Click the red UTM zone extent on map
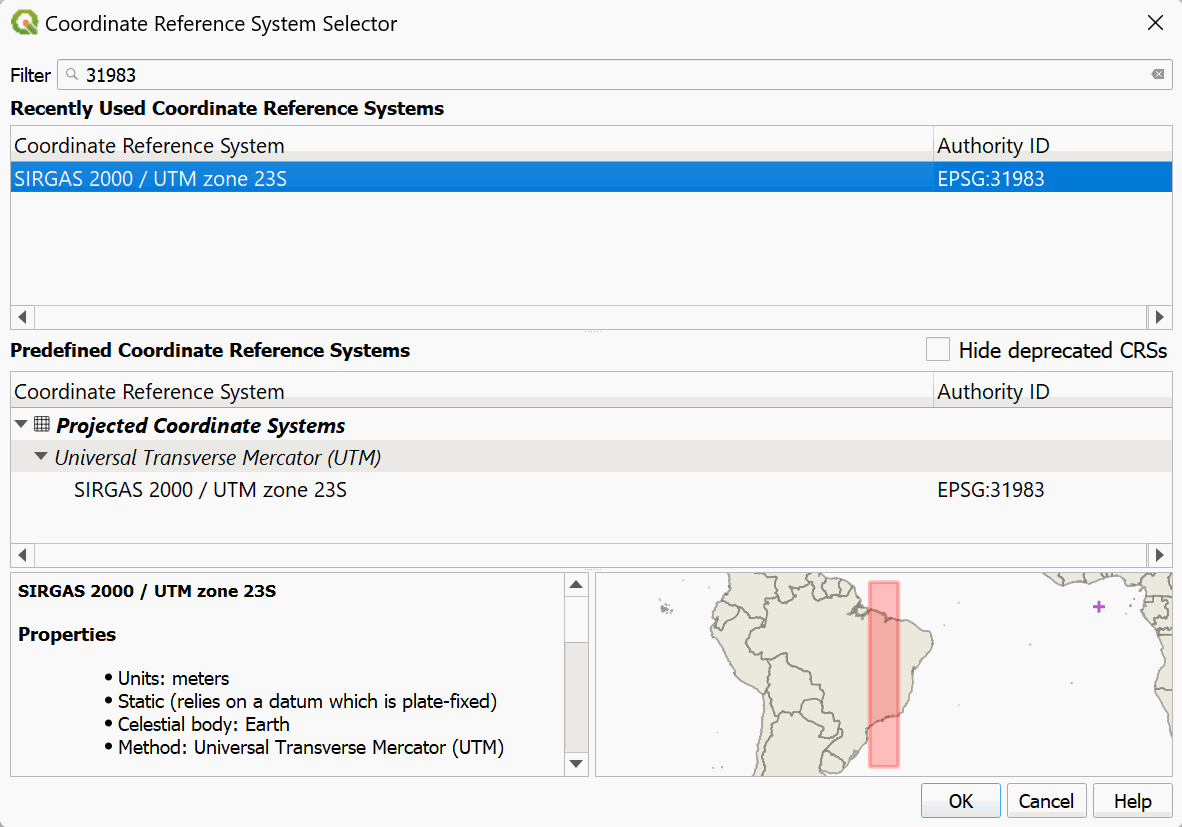Image resolution: width=1182 pixels, height=827 pixels. pyautogui.click(x=884, y=673)
